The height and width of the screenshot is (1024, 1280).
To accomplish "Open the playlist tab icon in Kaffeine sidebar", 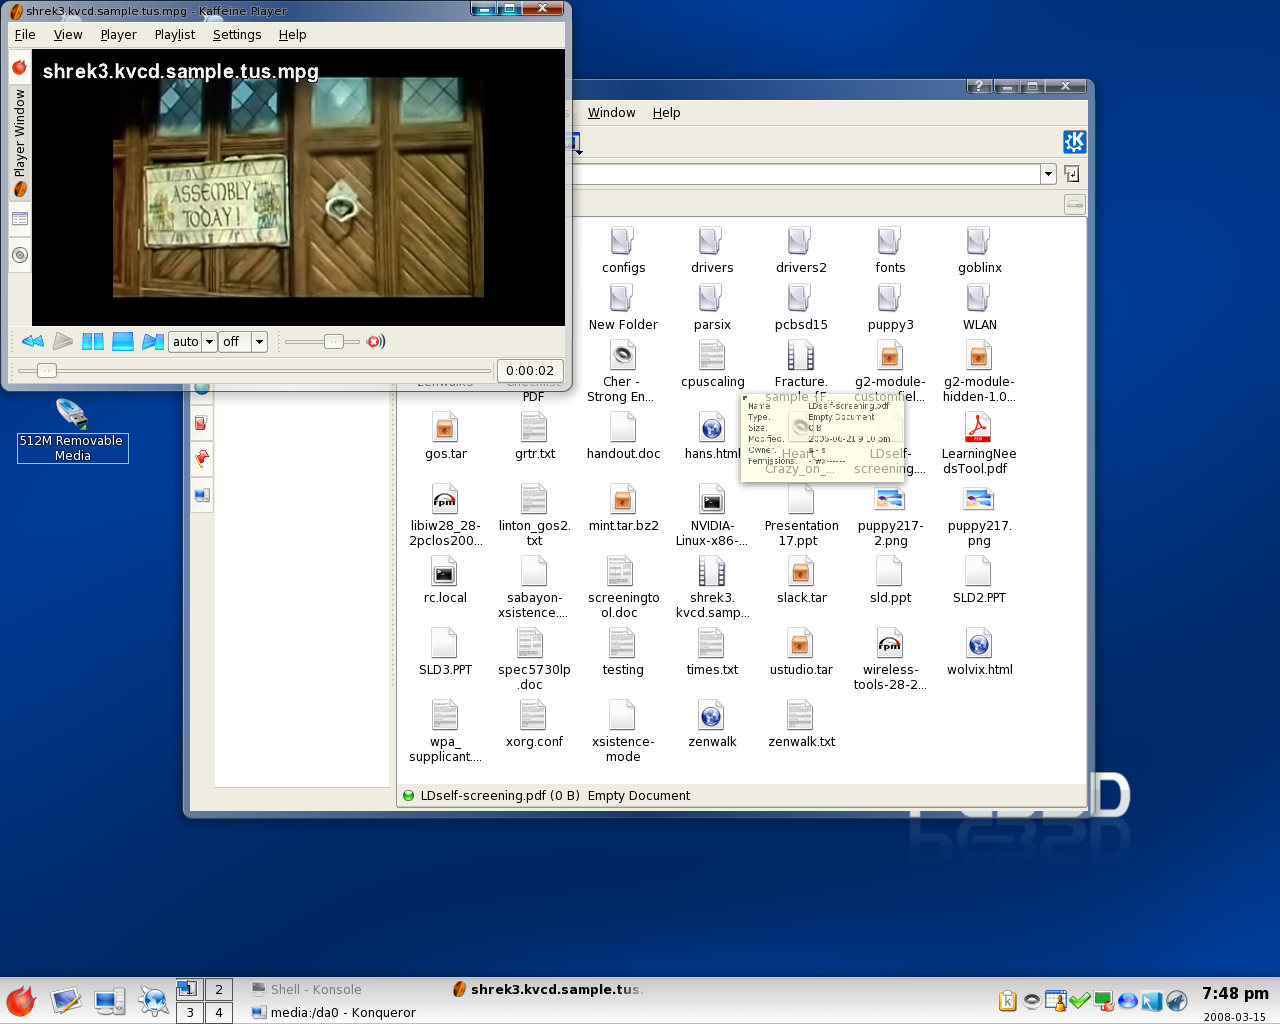I will point(19,219).
